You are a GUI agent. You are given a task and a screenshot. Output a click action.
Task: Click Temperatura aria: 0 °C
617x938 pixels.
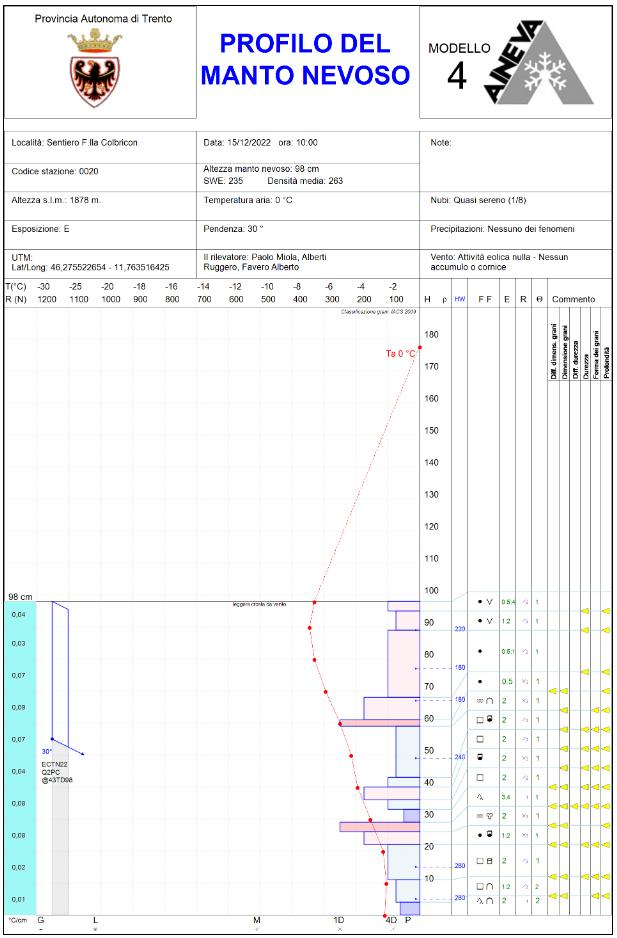(248, 200)
